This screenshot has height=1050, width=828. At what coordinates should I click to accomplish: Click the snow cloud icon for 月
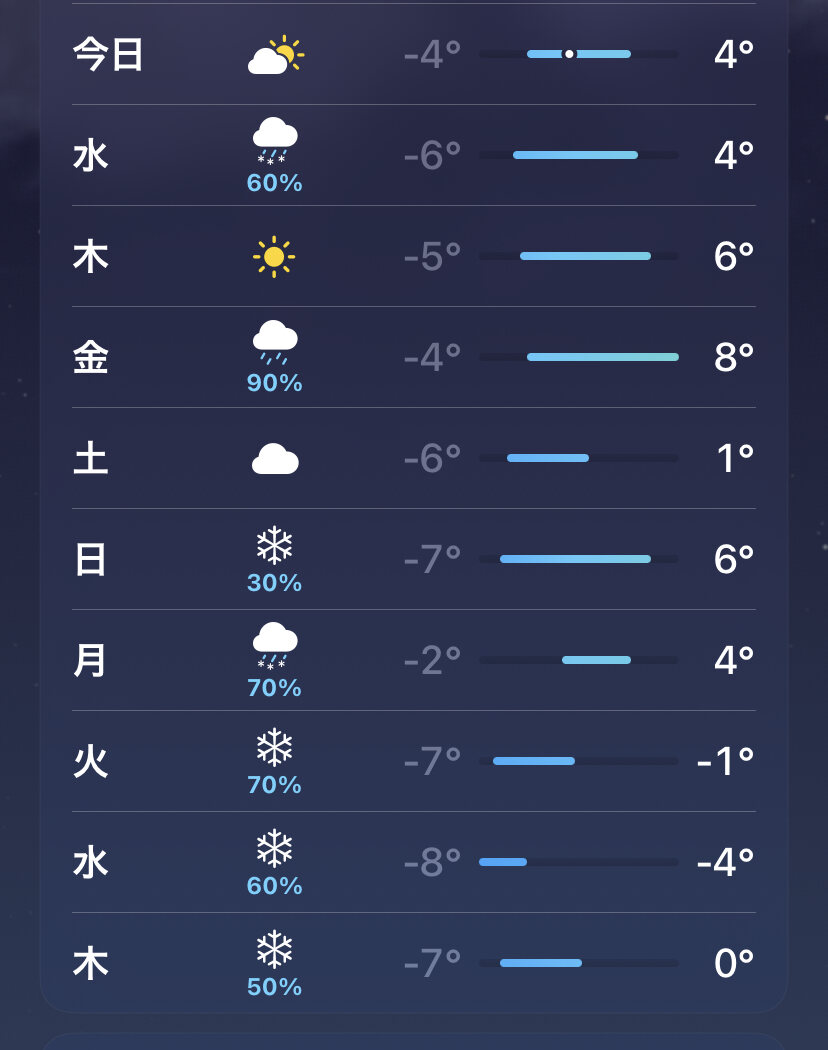click(275, 645)
